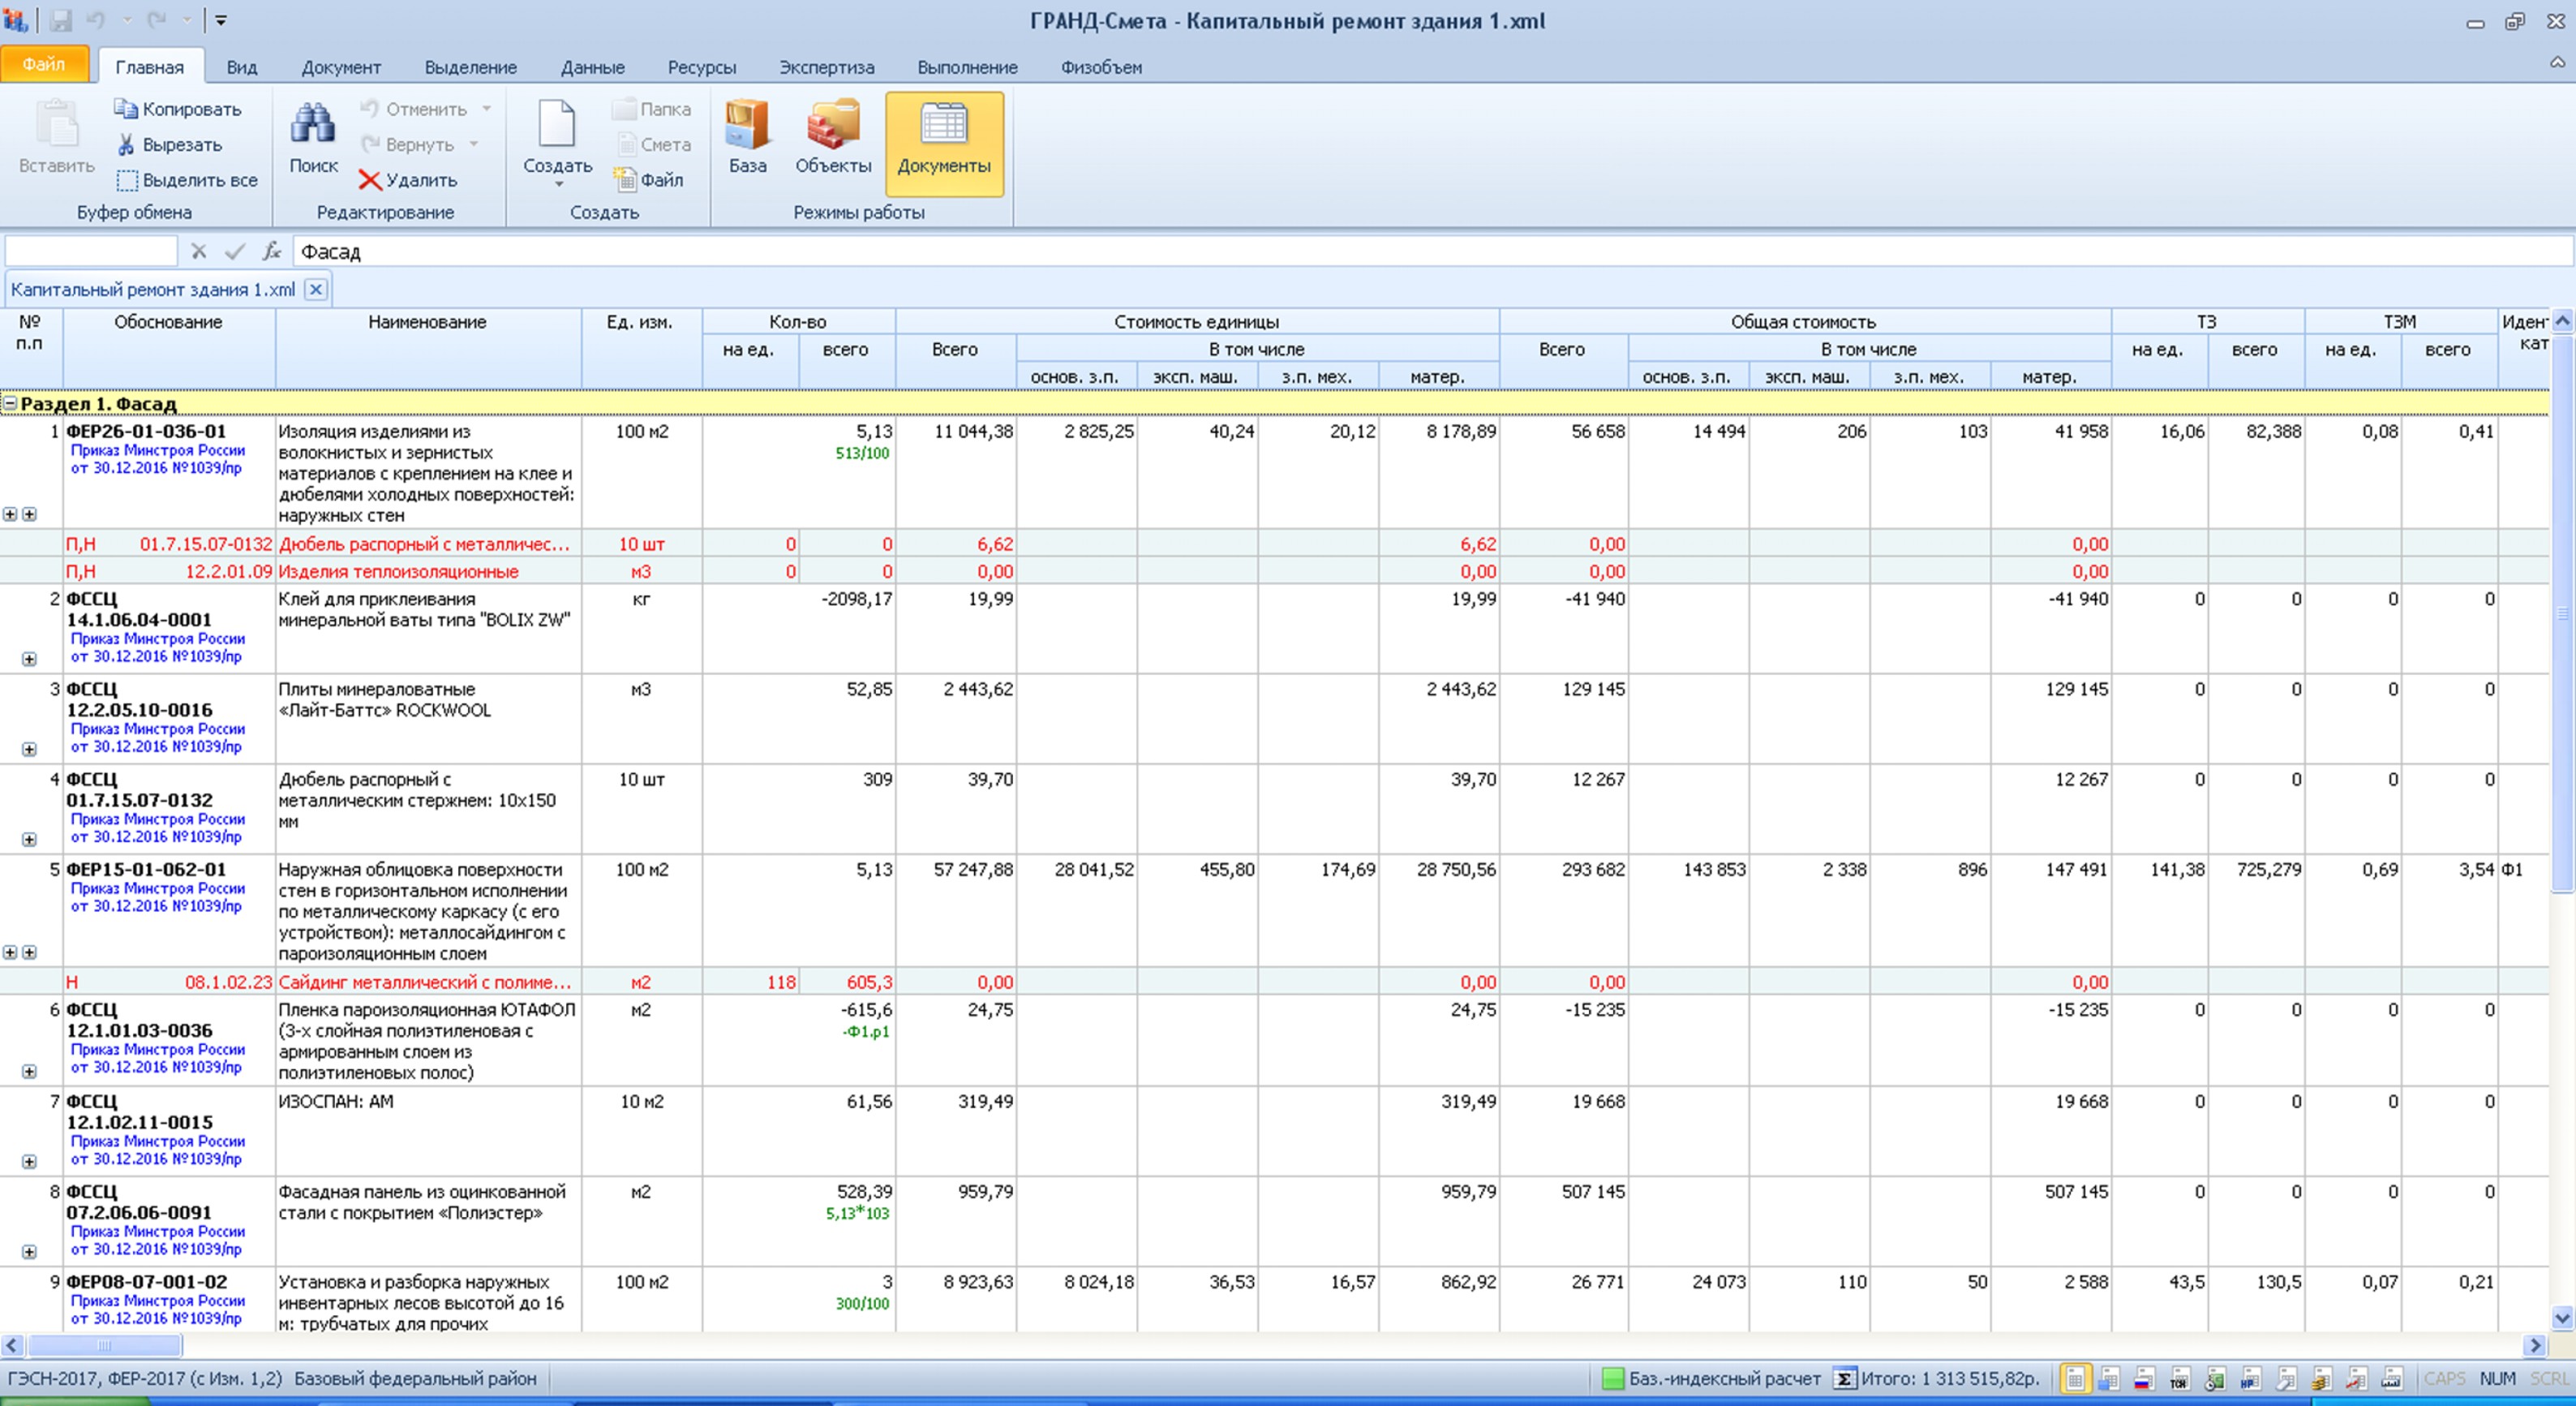Image resolution: width=2576 pixels, height=1406 pixels.
Task: Click Выделить все in the clipboard group
Action: click(x=187, y=180)
